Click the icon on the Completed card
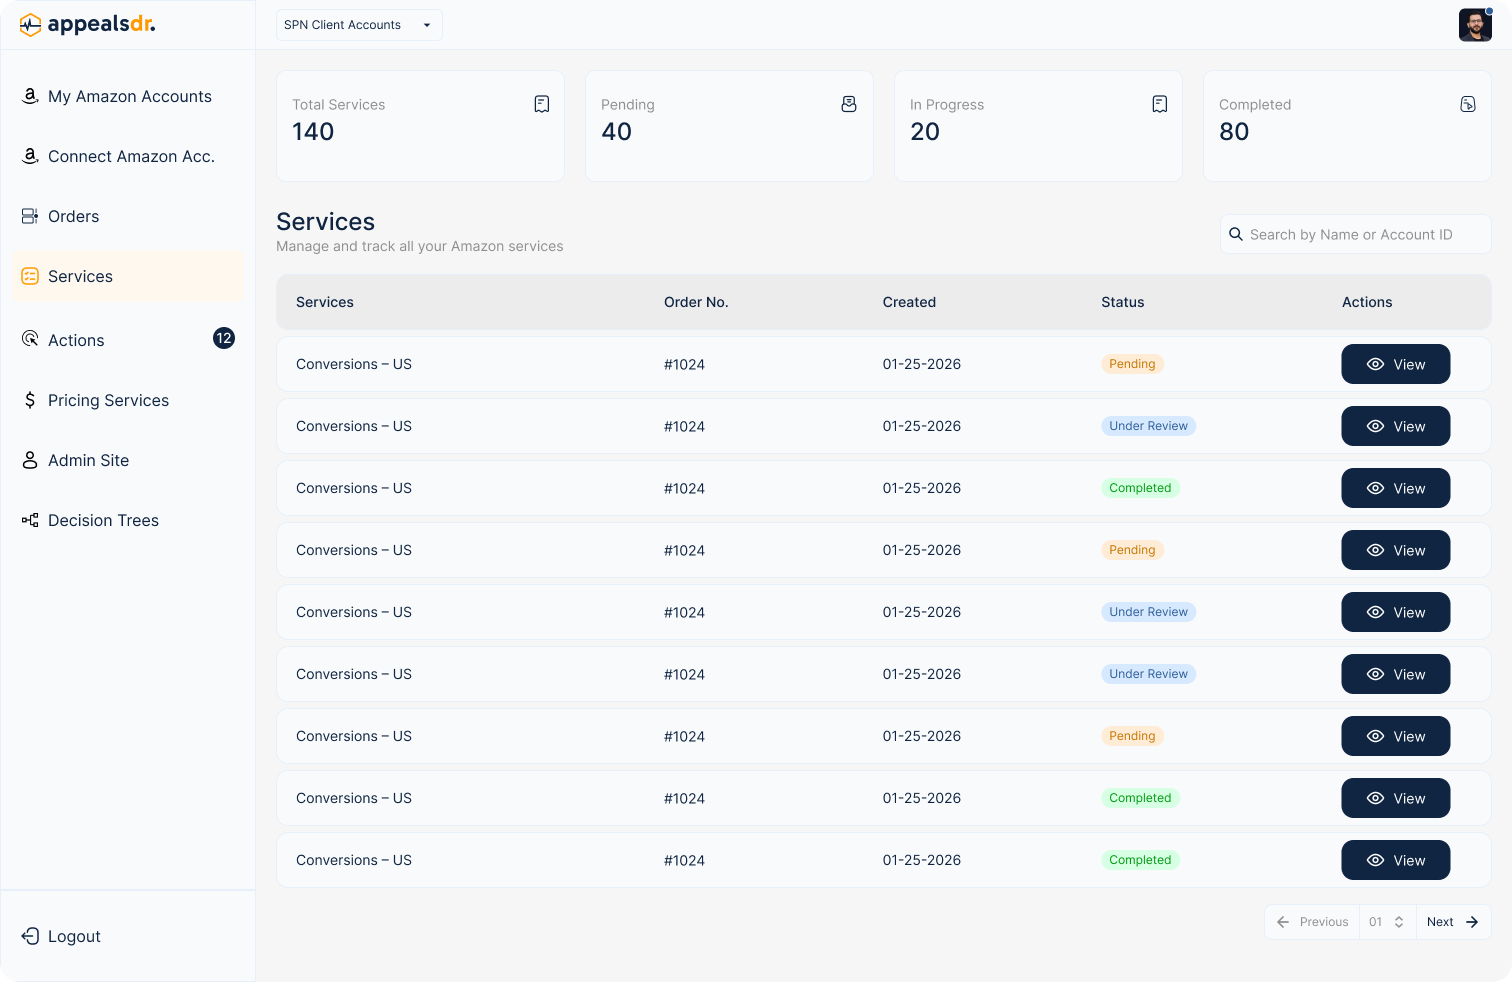The height and width of the screenshot is (982, 1512). (x=1468, y=103)
